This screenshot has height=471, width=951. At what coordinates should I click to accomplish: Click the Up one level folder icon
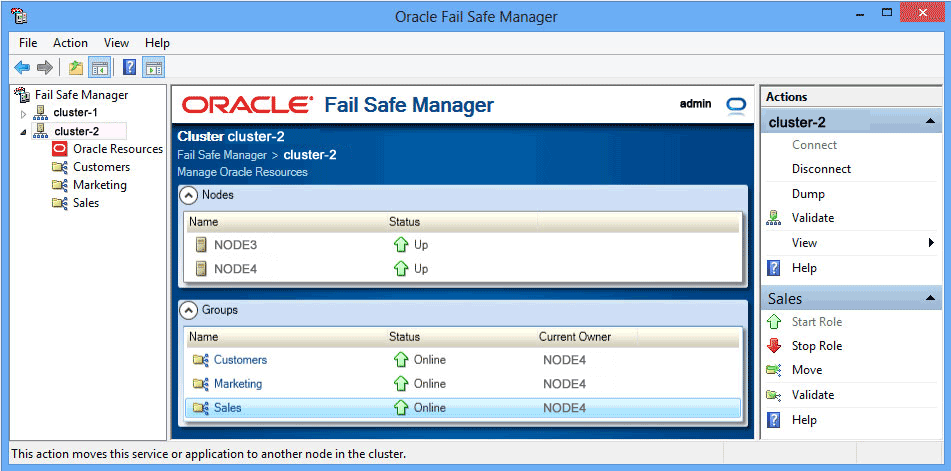76,67
